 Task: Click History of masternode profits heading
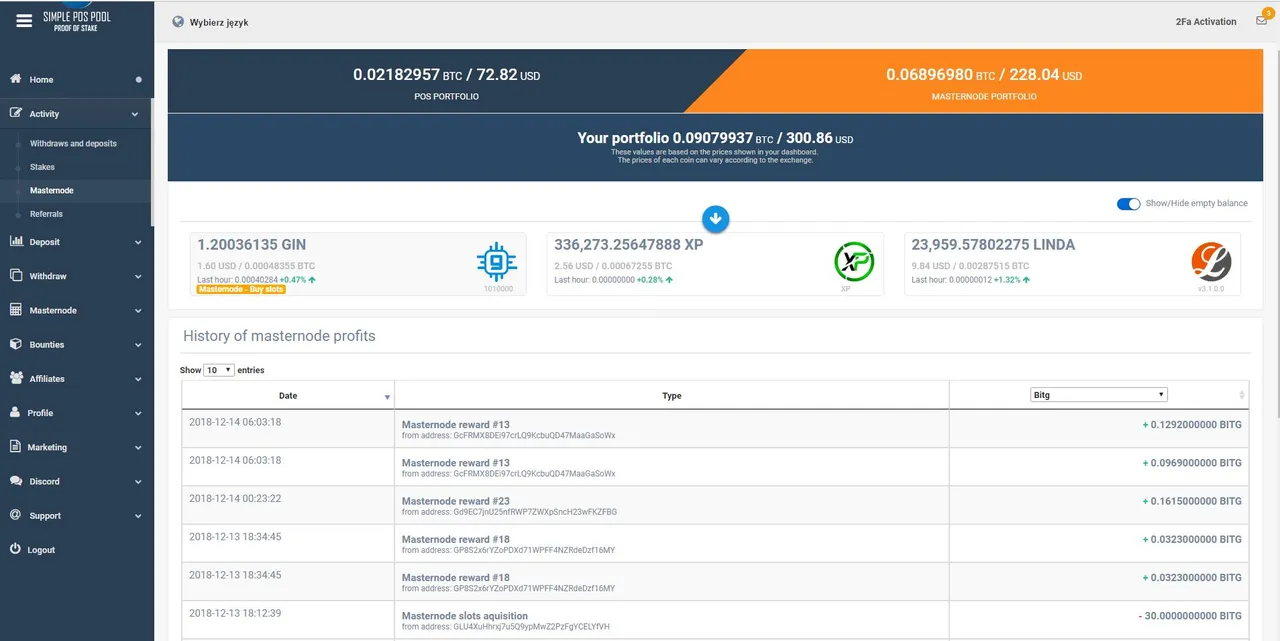point(279,336)
